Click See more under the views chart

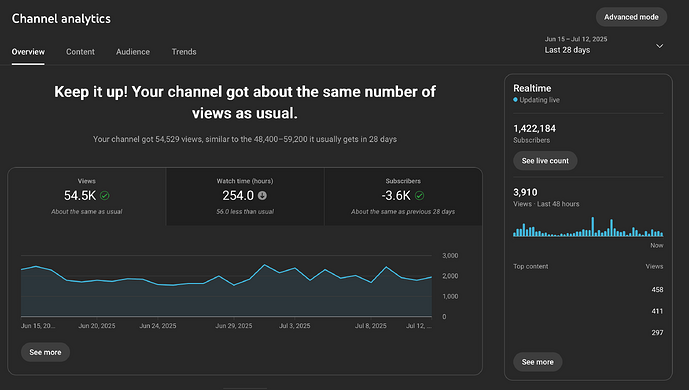click(45, 352)
